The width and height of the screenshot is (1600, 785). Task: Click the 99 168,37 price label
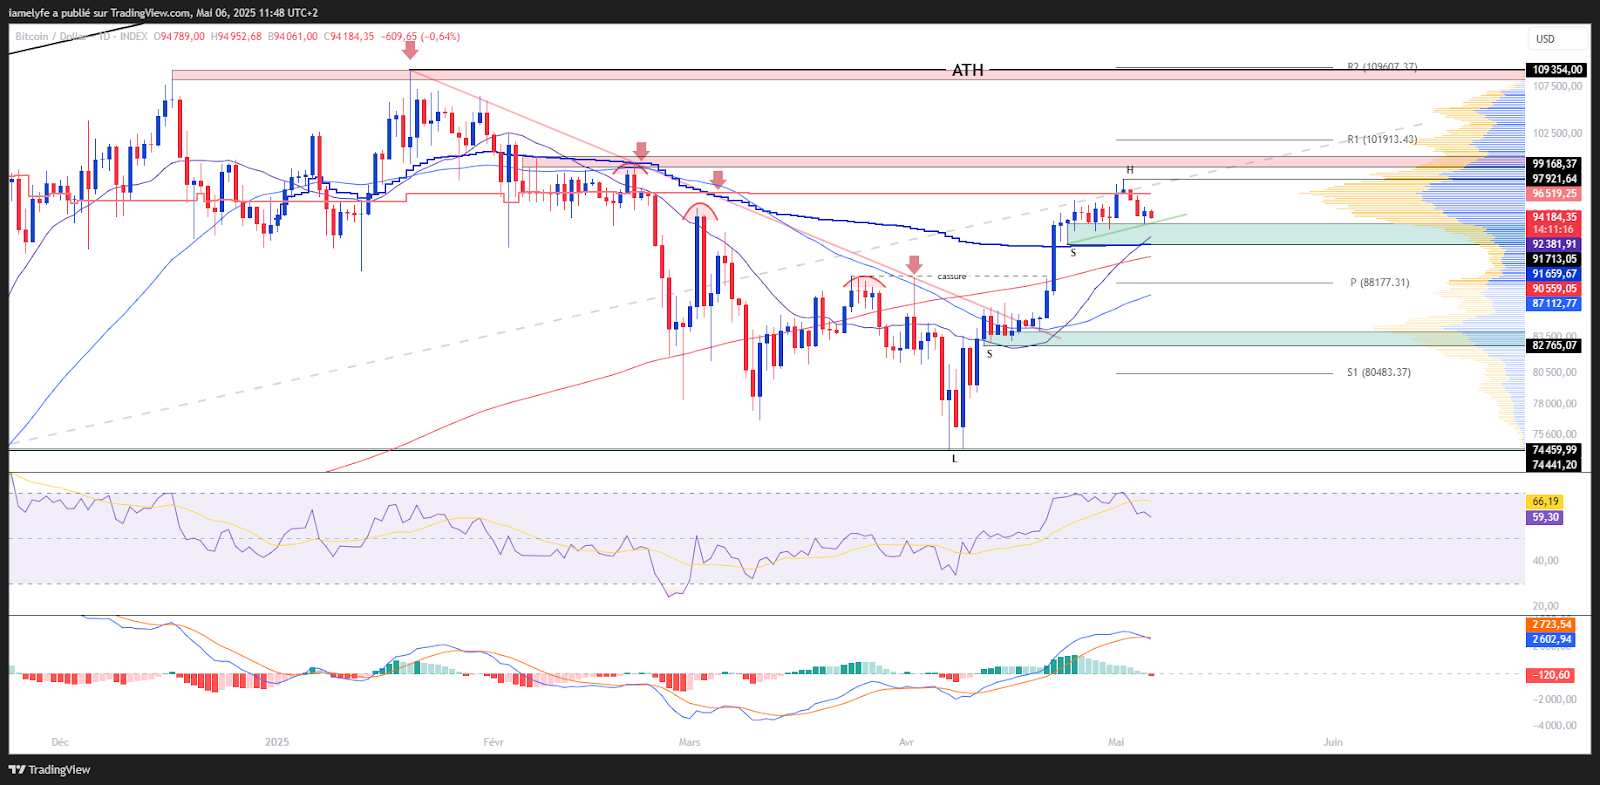click(1555, 164)
